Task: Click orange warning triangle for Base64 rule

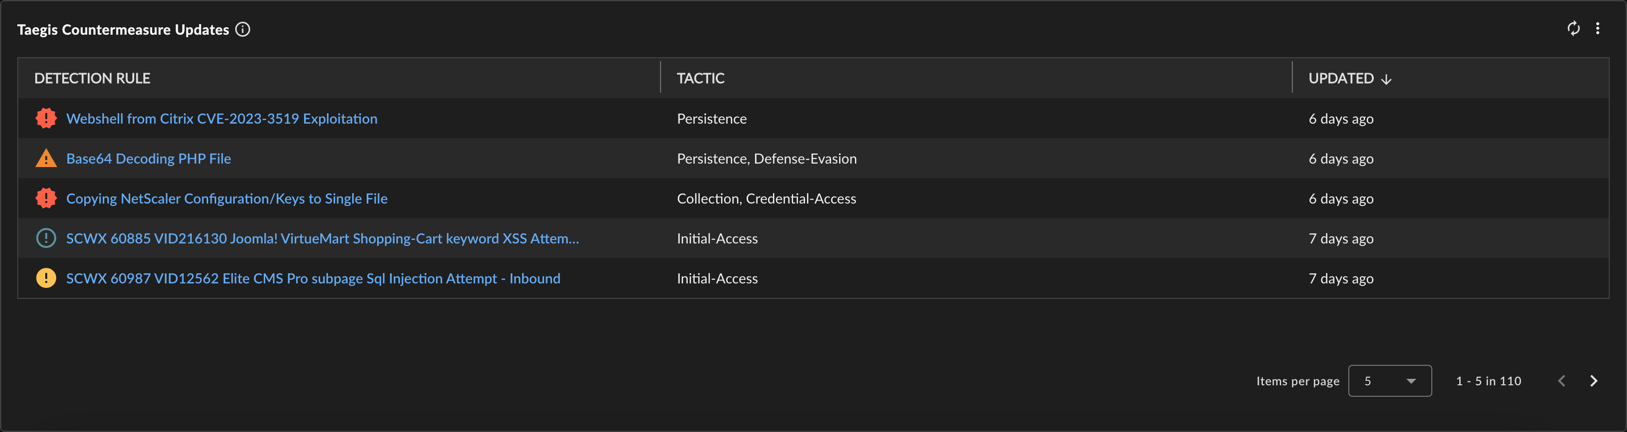Action: point(46,158)
